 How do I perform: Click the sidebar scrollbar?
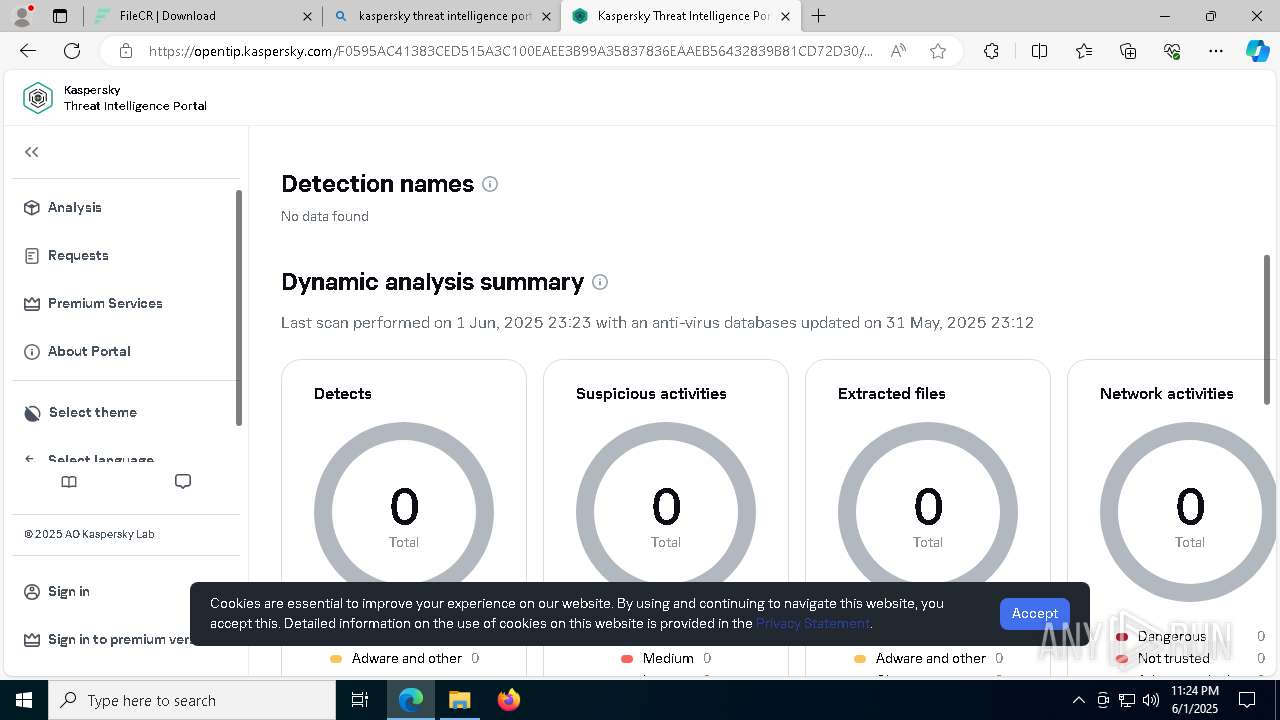coord(239,308)
